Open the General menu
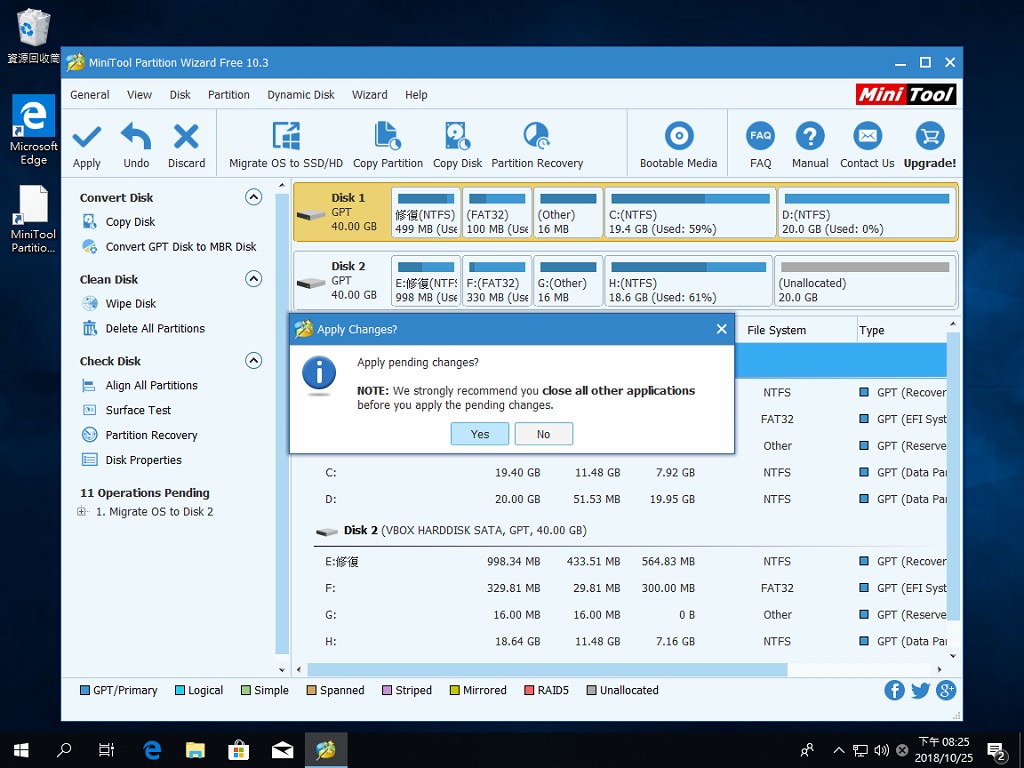Viewport: 1024px width, 768px height. point(89,95)
